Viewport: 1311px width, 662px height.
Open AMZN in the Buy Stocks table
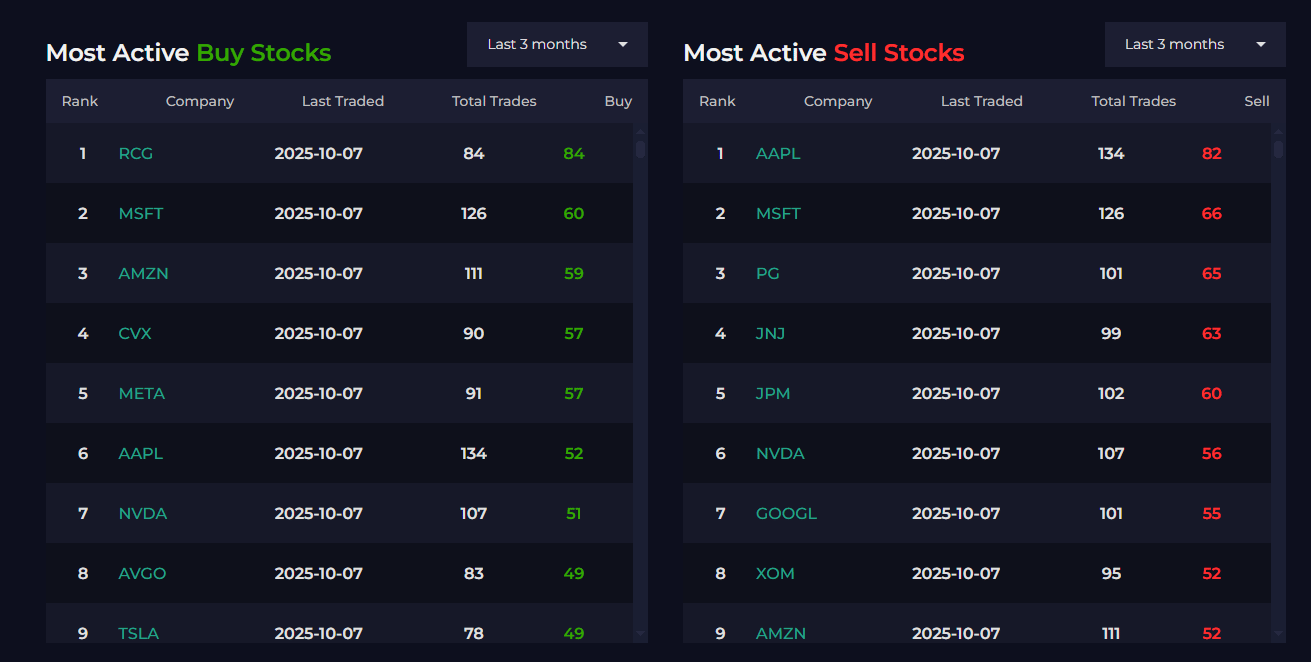(143, 274)
